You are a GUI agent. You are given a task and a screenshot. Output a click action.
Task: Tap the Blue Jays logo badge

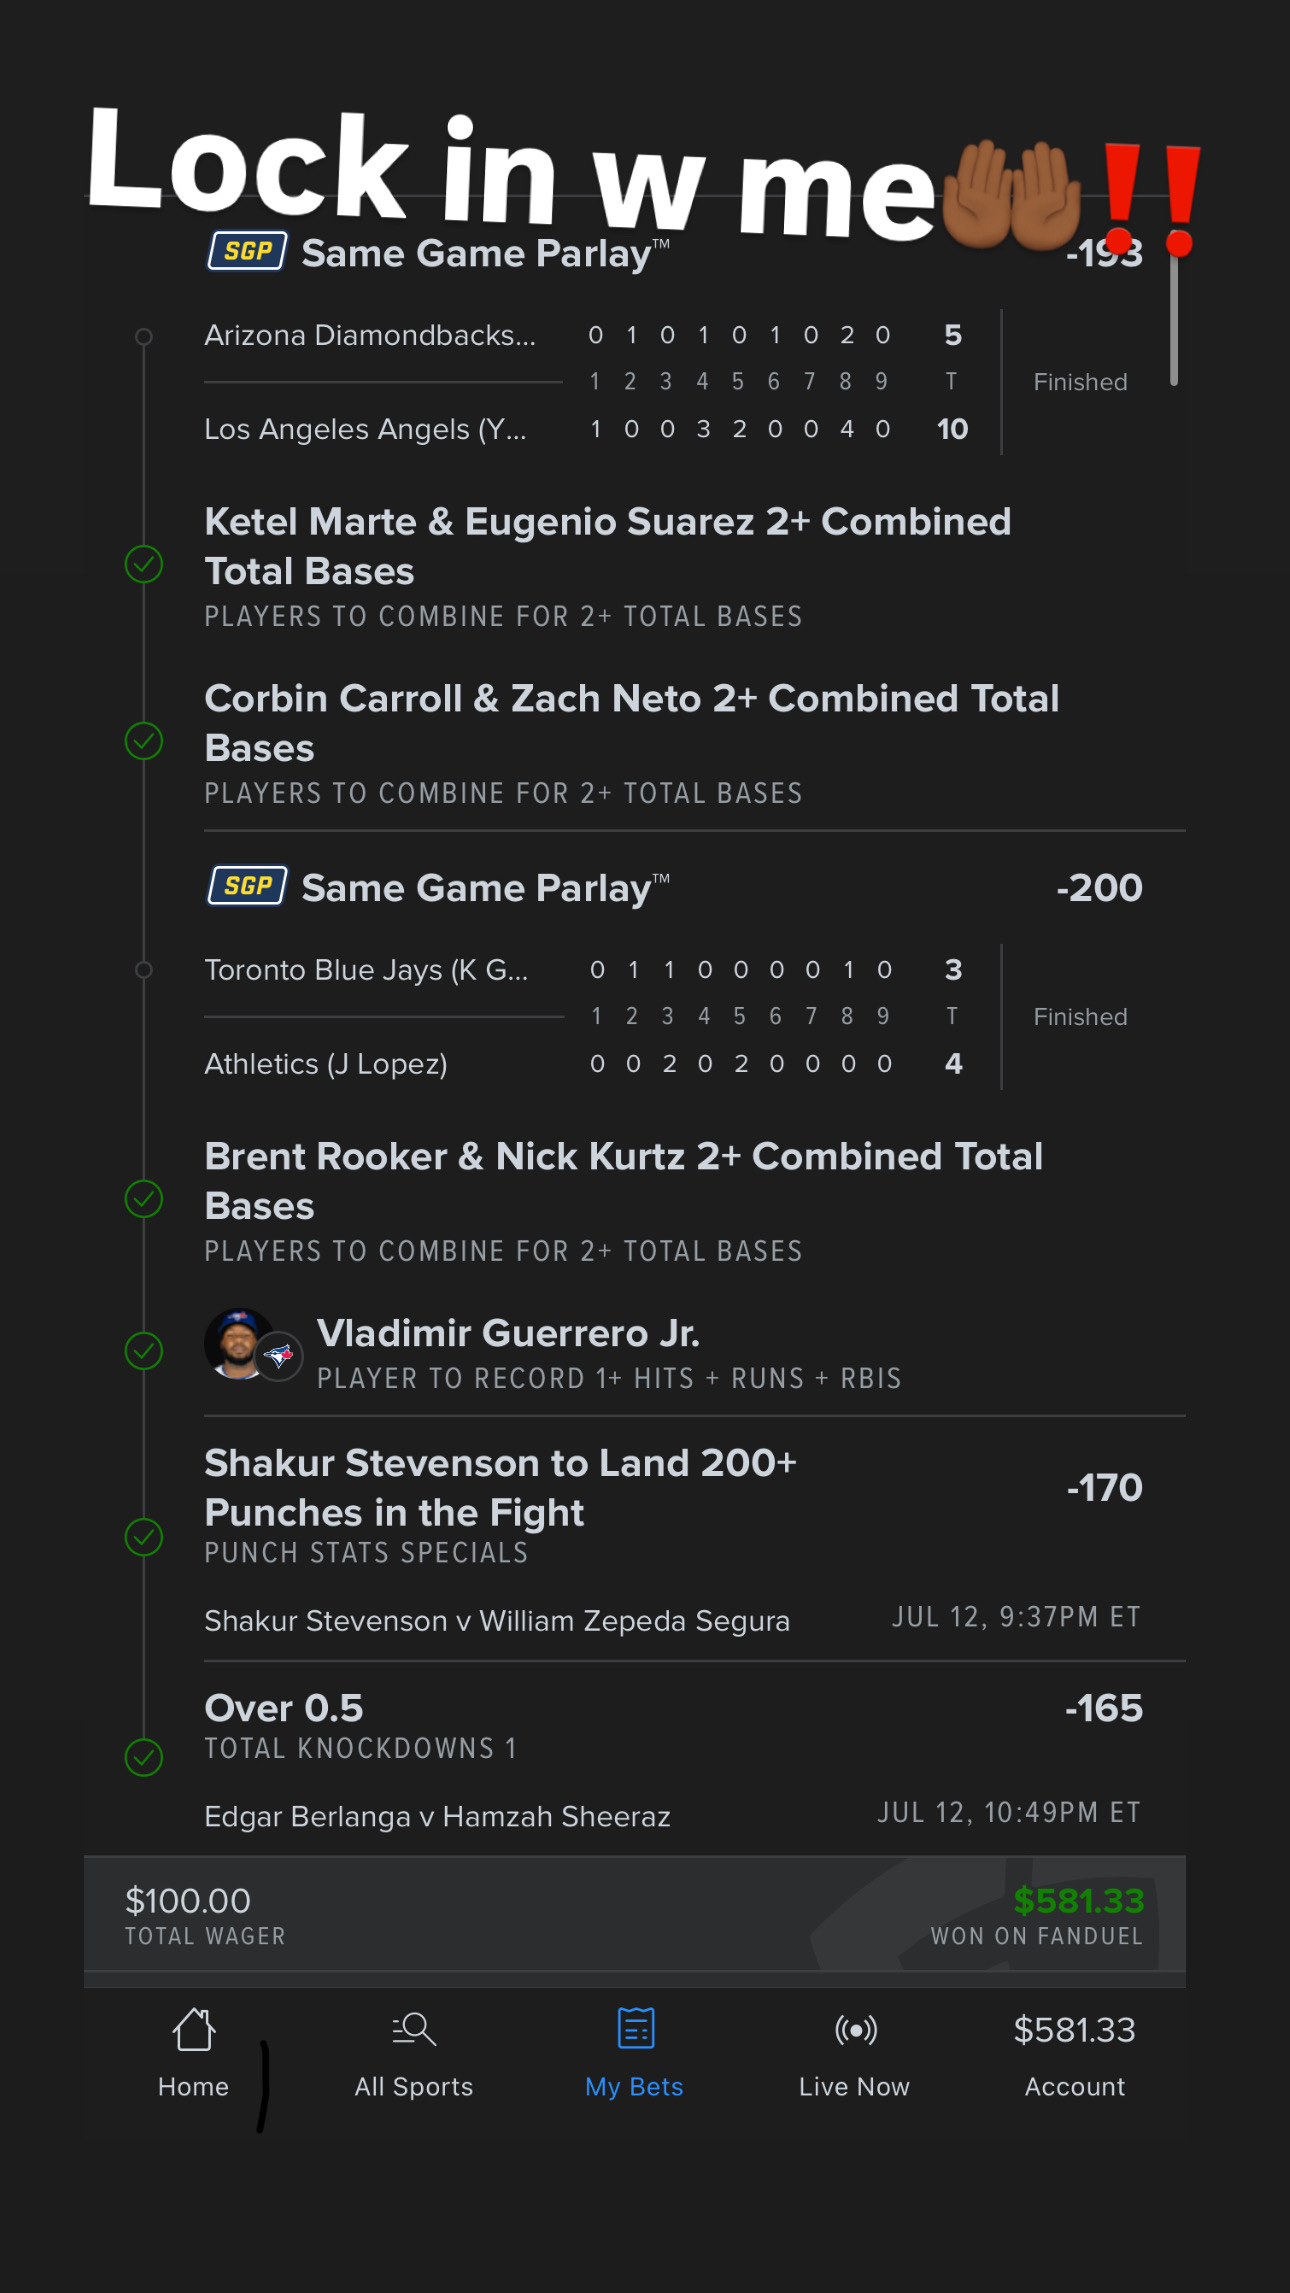click(x=279, y=1357)
